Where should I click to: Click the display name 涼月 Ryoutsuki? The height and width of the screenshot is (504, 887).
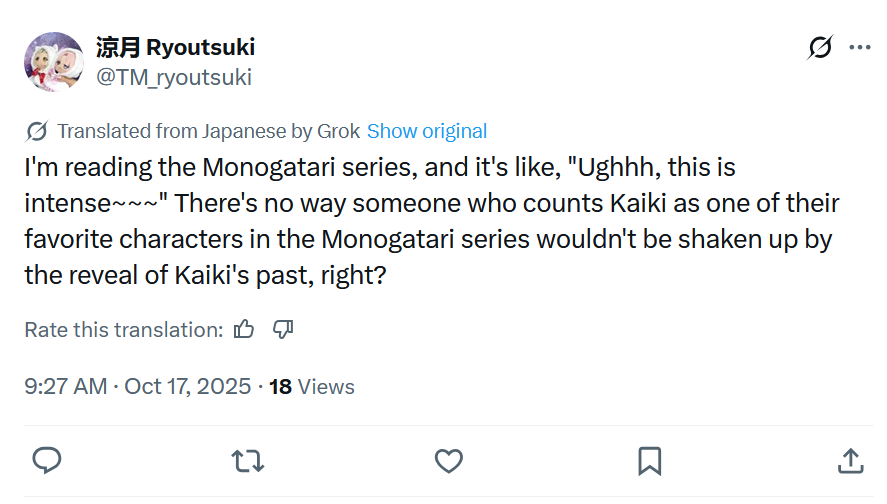(175, 47)
